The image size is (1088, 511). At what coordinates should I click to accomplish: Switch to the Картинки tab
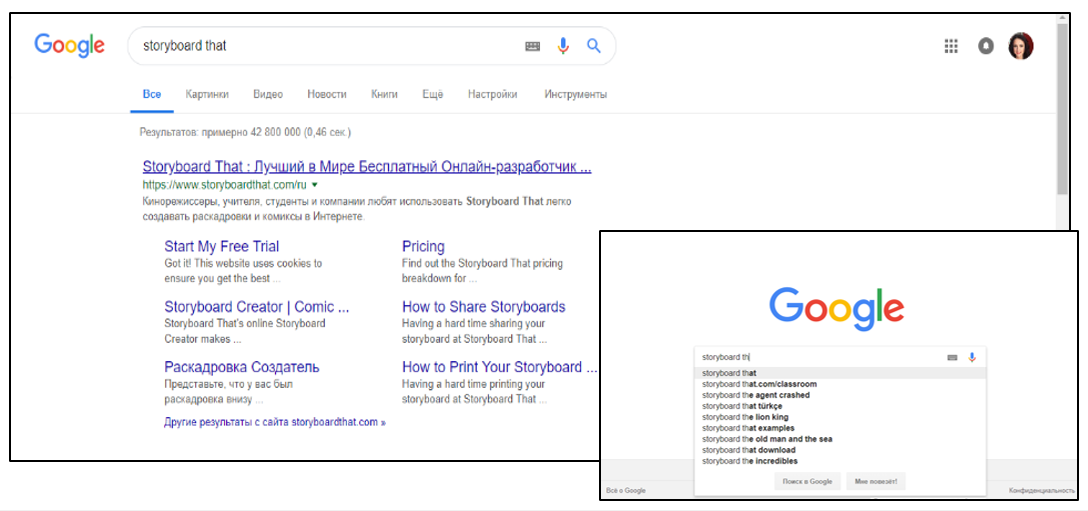pos(207,94)
